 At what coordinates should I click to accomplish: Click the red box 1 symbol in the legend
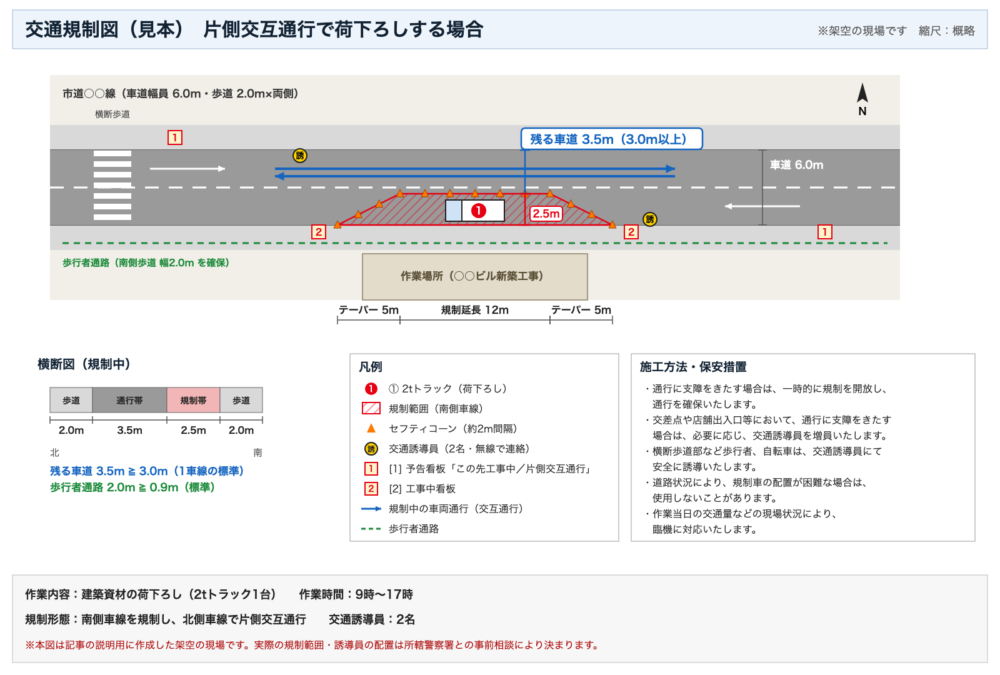coord(371,468)
